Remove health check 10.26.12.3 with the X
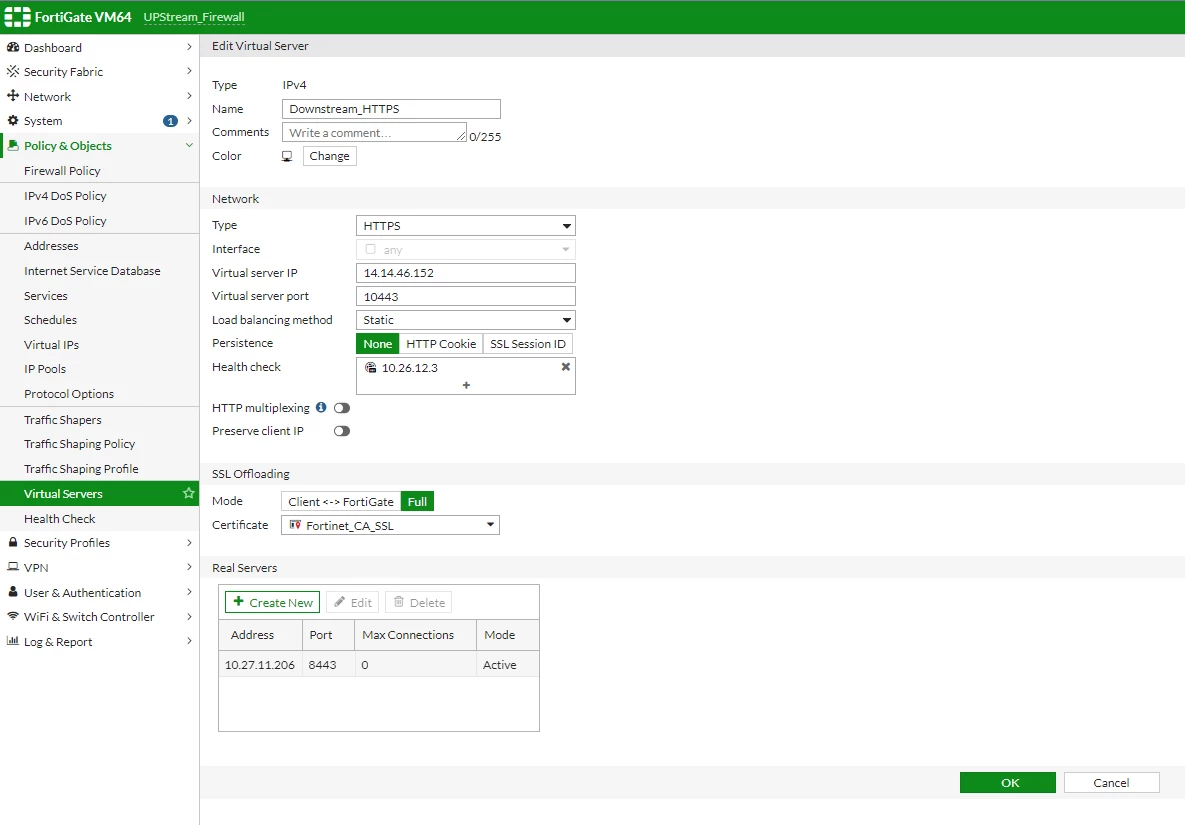This screenshot has width=1185, height=825. (565, 366)
